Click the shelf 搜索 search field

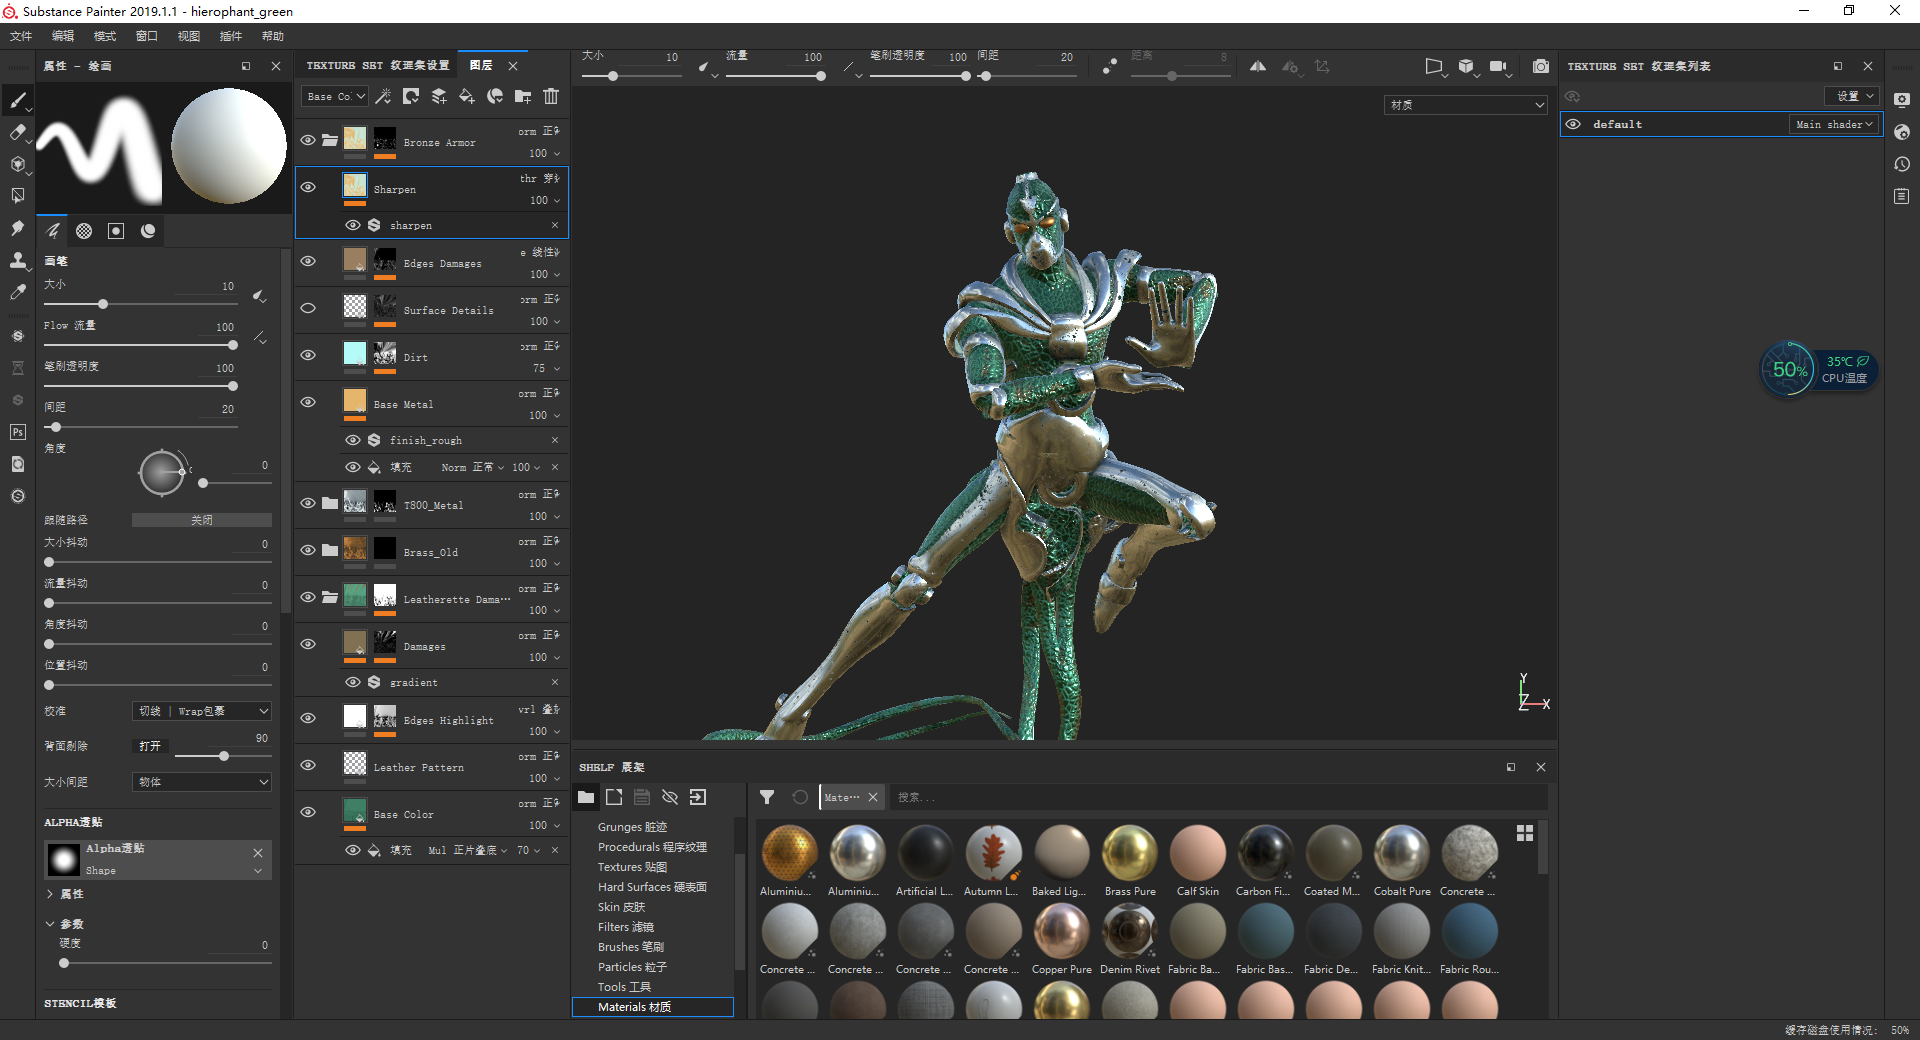click(x=1218, y=797)
